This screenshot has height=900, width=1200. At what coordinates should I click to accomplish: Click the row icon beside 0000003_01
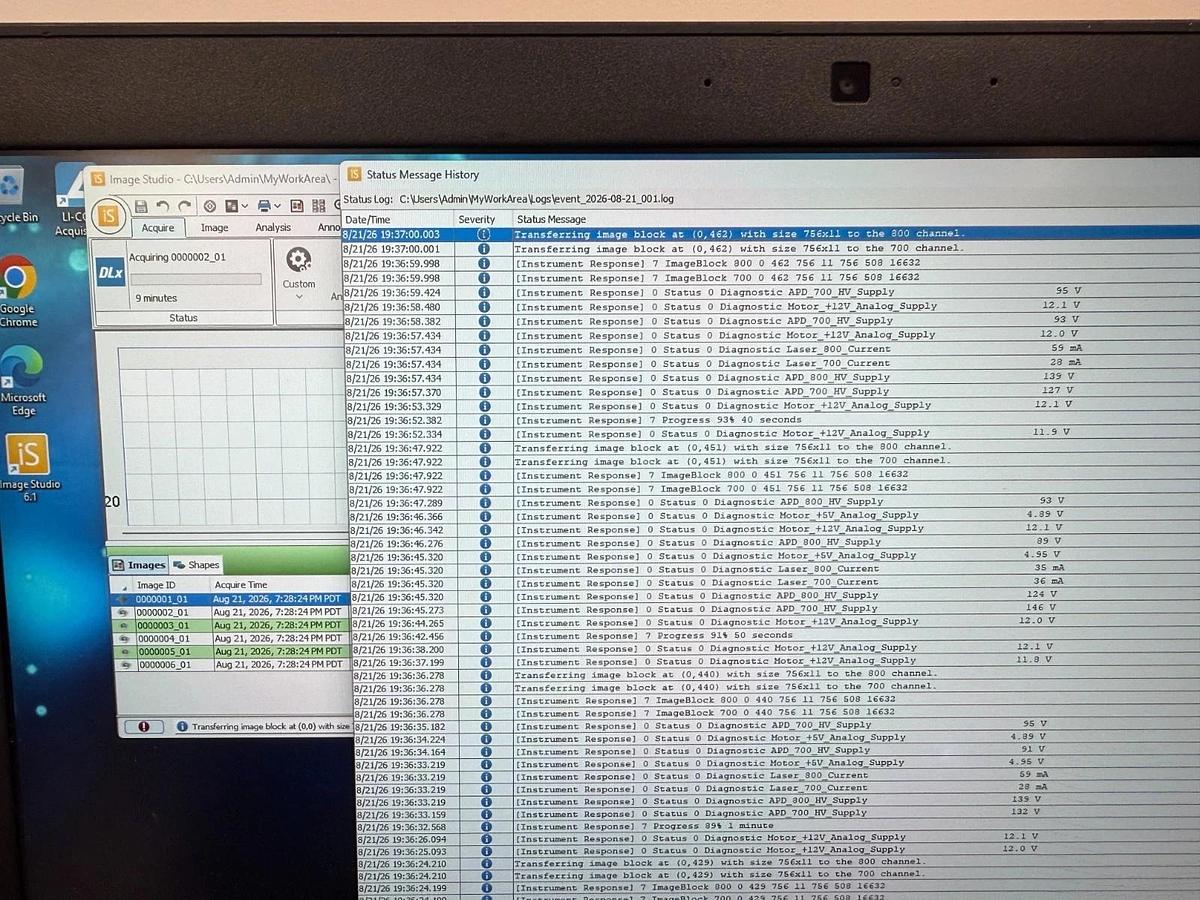[124, 625]
